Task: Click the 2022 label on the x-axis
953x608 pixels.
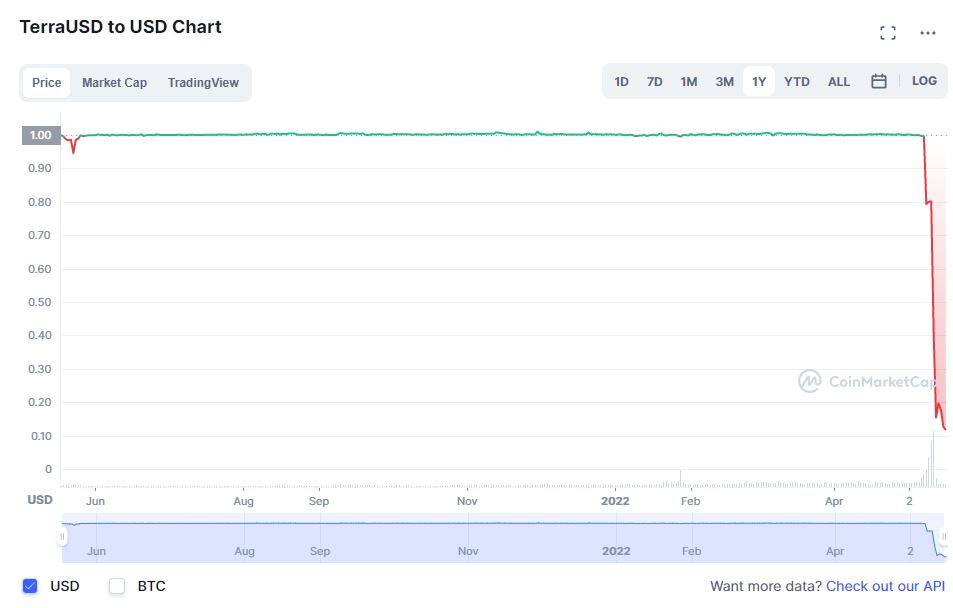Action: [615, 501]
